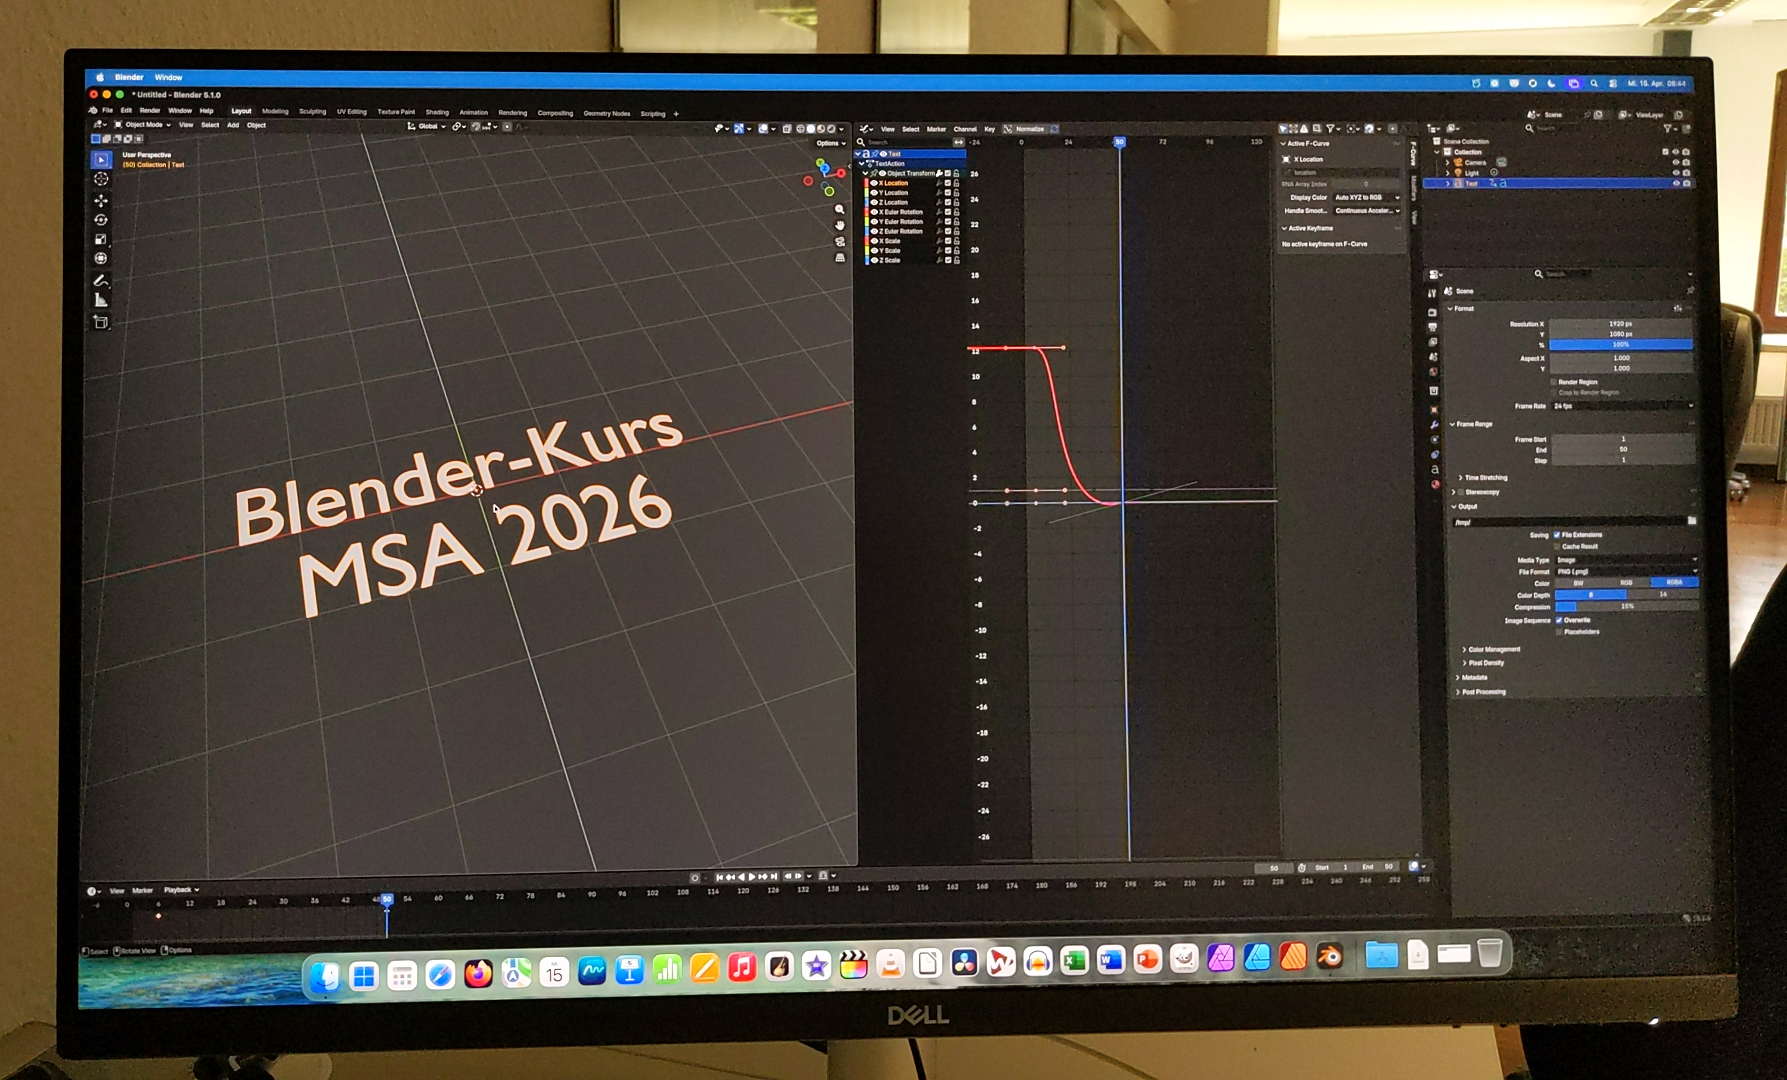Click the viewport pan hand icon

[840, 225]
